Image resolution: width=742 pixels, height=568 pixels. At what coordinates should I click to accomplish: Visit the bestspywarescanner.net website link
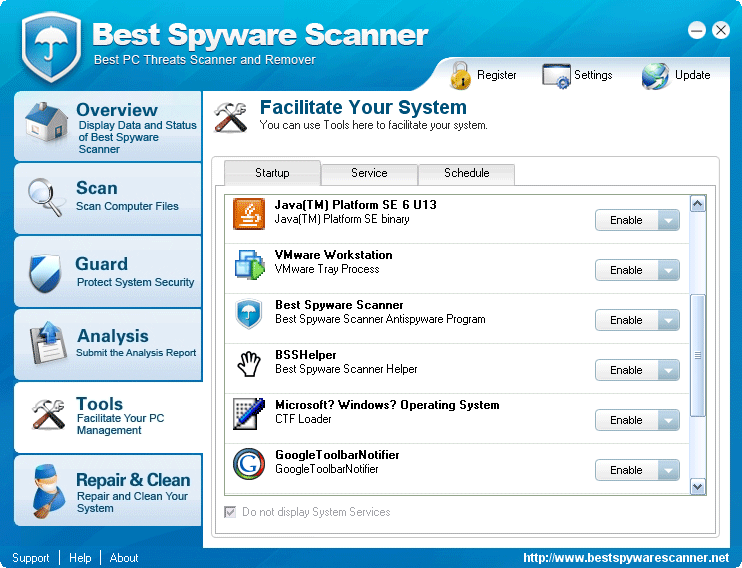point(626,558)
